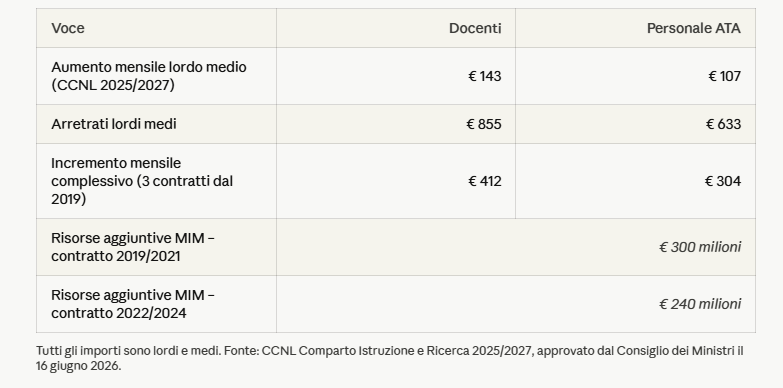Click the CCNL 2025/2027 text in first row
Image resolution: width=783 pixels, height=388 pixels.
[x=113, y=85]
